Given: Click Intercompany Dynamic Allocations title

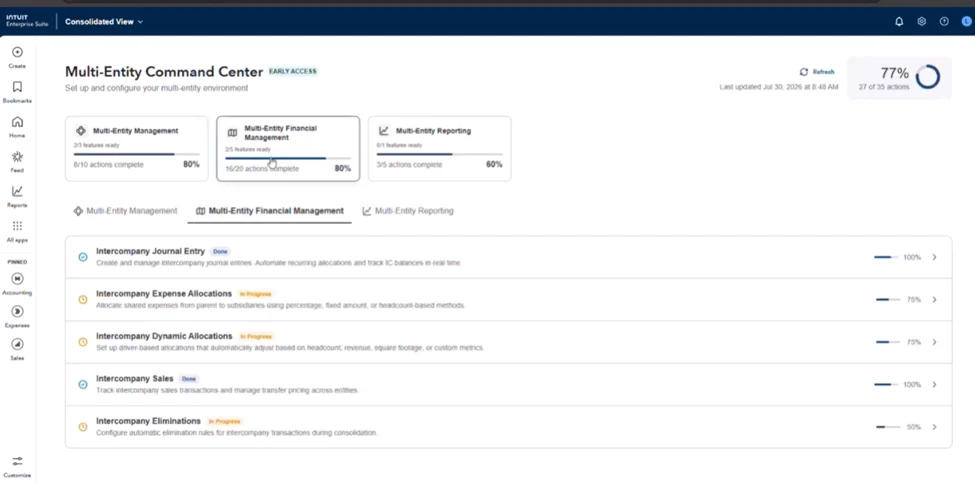Looking at the screenshot, I should [x=164, y=336].
